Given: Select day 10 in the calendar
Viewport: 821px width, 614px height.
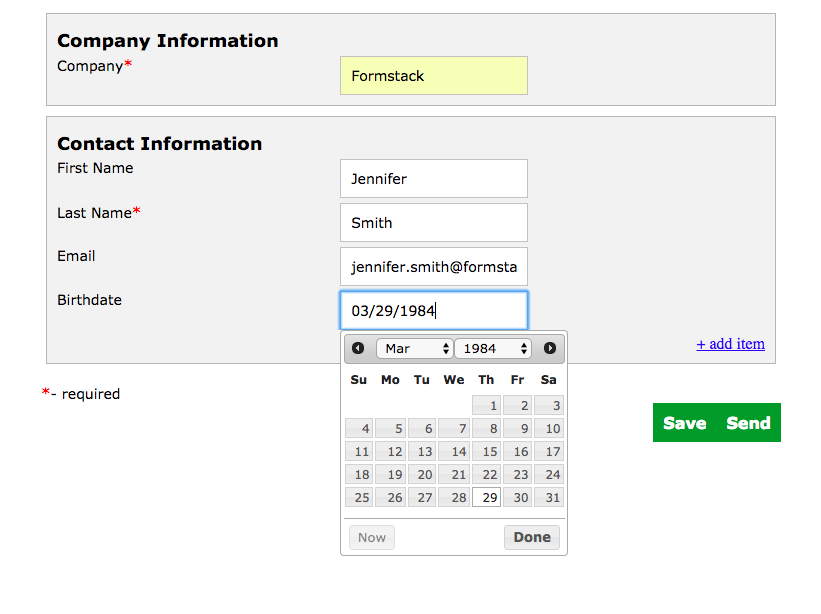Looking at the screenshot, I should pos(549,428).
